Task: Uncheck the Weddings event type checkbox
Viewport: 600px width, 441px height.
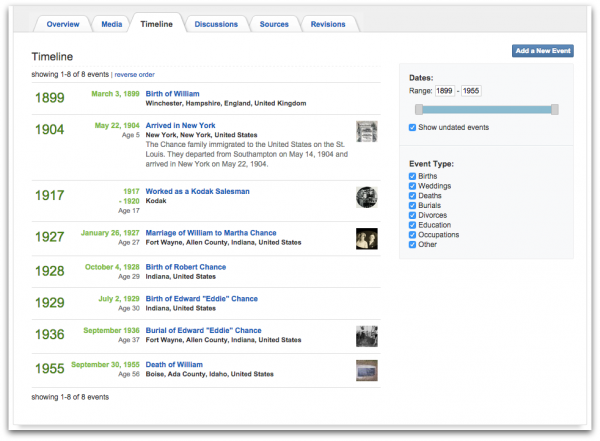Action: [x=412, y=186]
